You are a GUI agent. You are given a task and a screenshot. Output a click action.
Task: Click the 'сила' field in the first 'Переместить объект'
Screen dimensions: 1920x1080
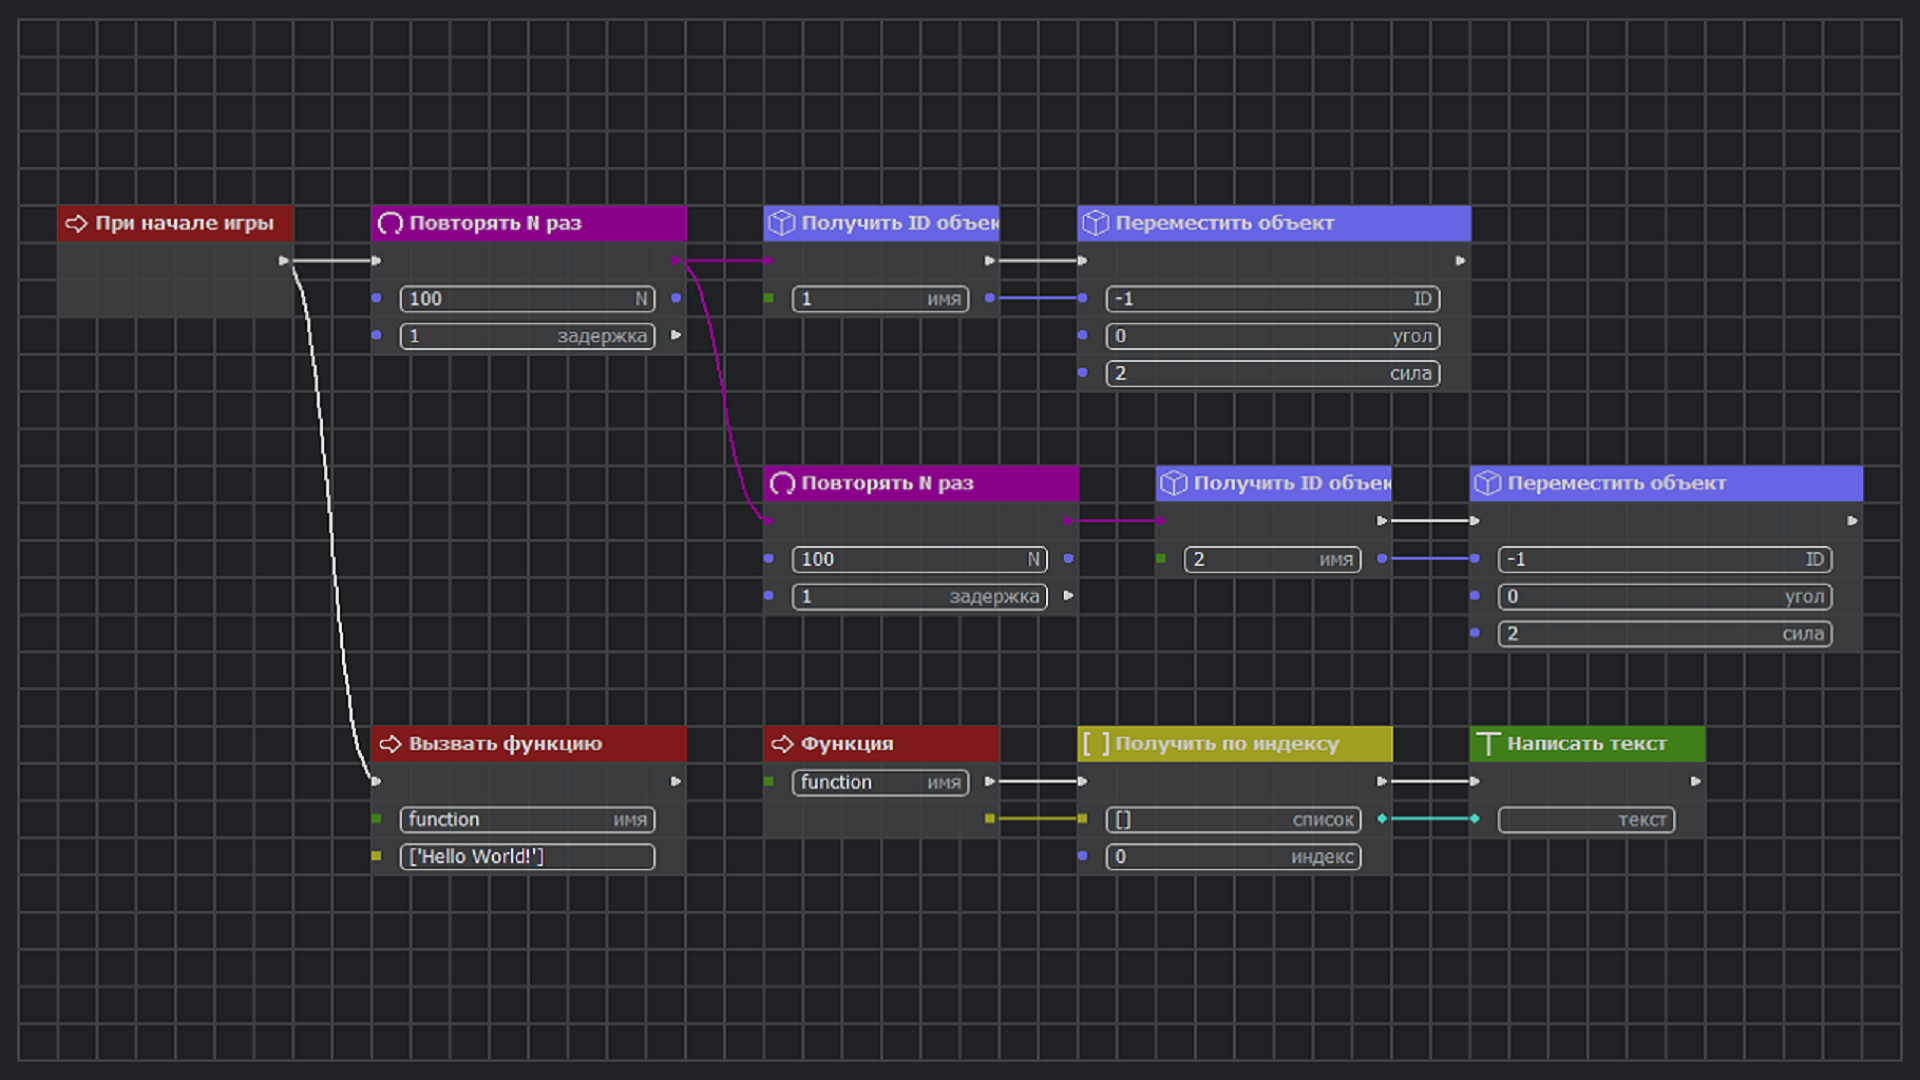pyautogui.click(x=1273, y=373)
